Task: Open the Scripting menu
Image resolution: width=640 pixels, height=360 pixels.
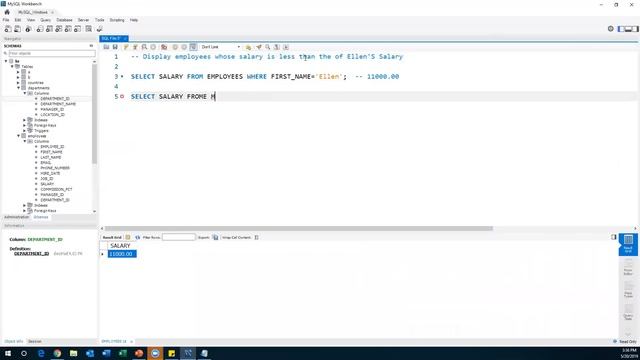Action: [117, 20]
